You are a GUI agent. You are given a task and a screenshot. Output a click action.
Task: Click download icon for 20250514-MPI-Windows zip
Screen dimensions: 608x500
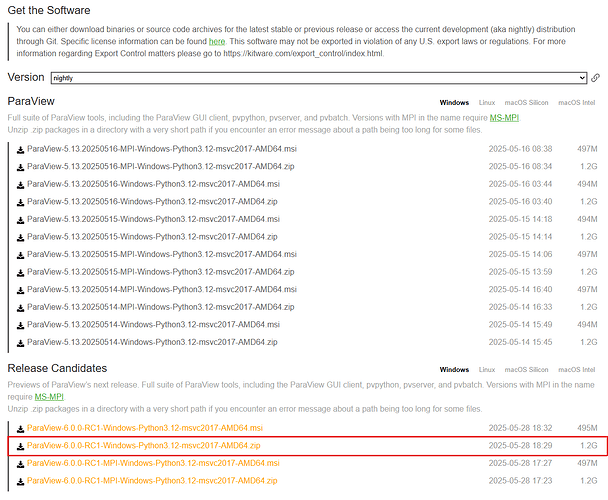21,308
